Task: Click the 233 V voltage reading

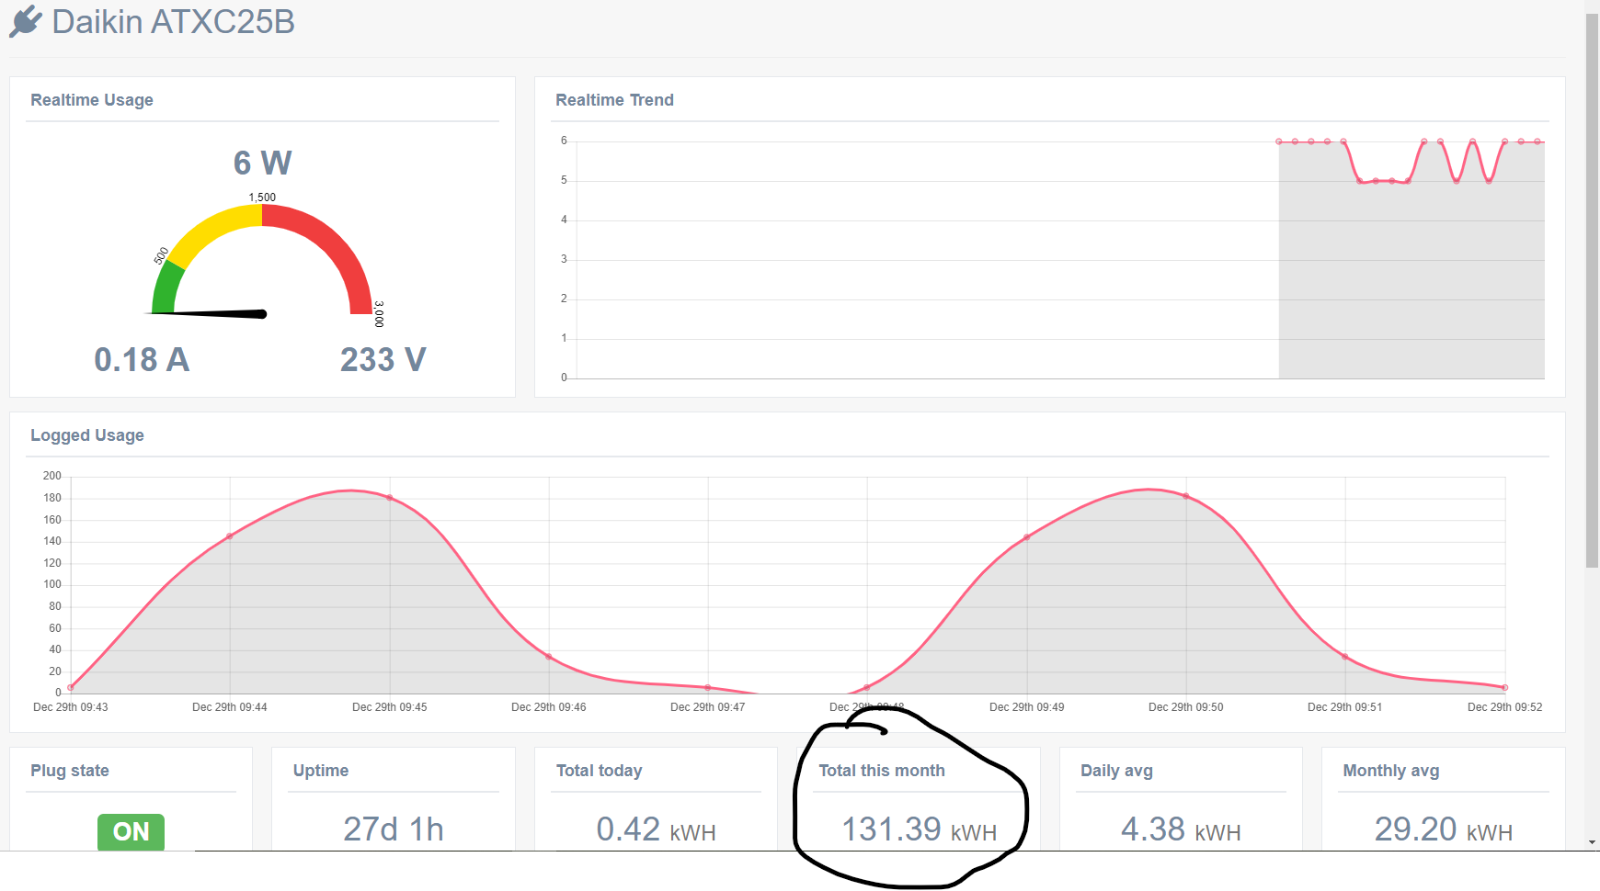Action: [383, 359]
